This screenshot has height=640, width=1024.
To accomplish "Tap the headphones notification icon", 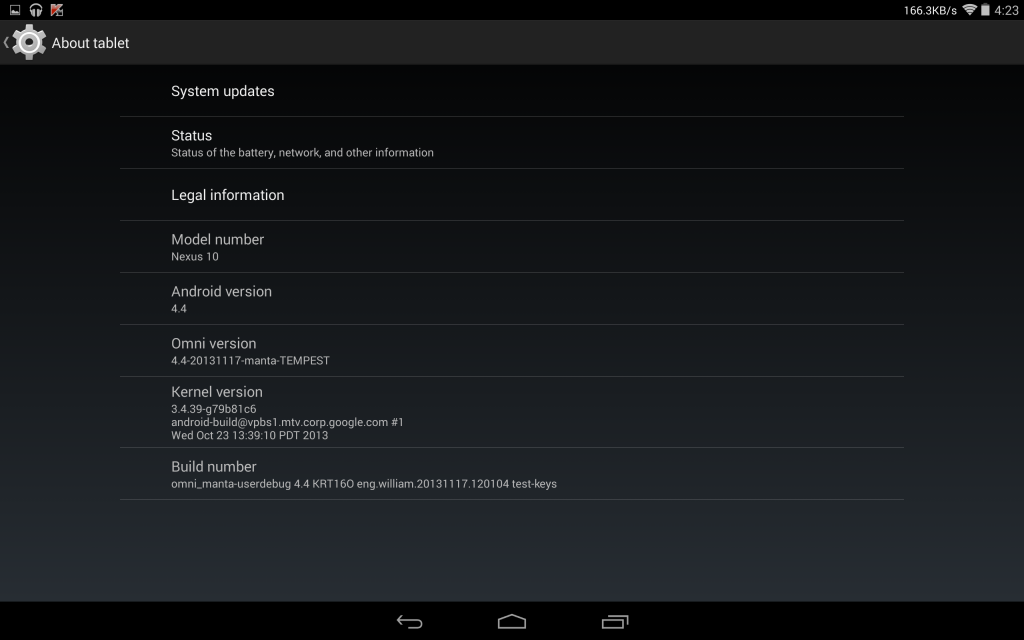I will pos(36,10).
